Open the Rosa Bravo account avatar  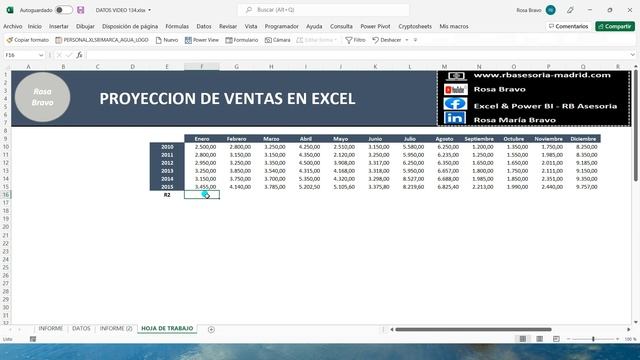pyautogui.click(x=551, y=10)
